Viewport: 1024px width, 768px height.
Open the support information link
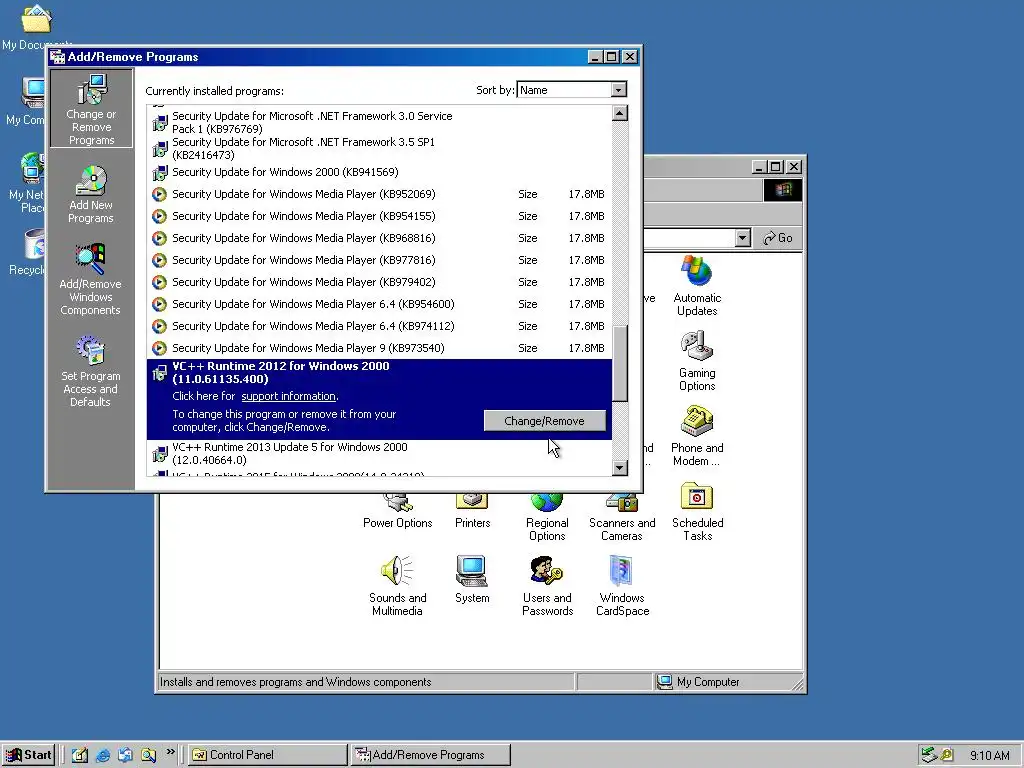coord(289,396)
